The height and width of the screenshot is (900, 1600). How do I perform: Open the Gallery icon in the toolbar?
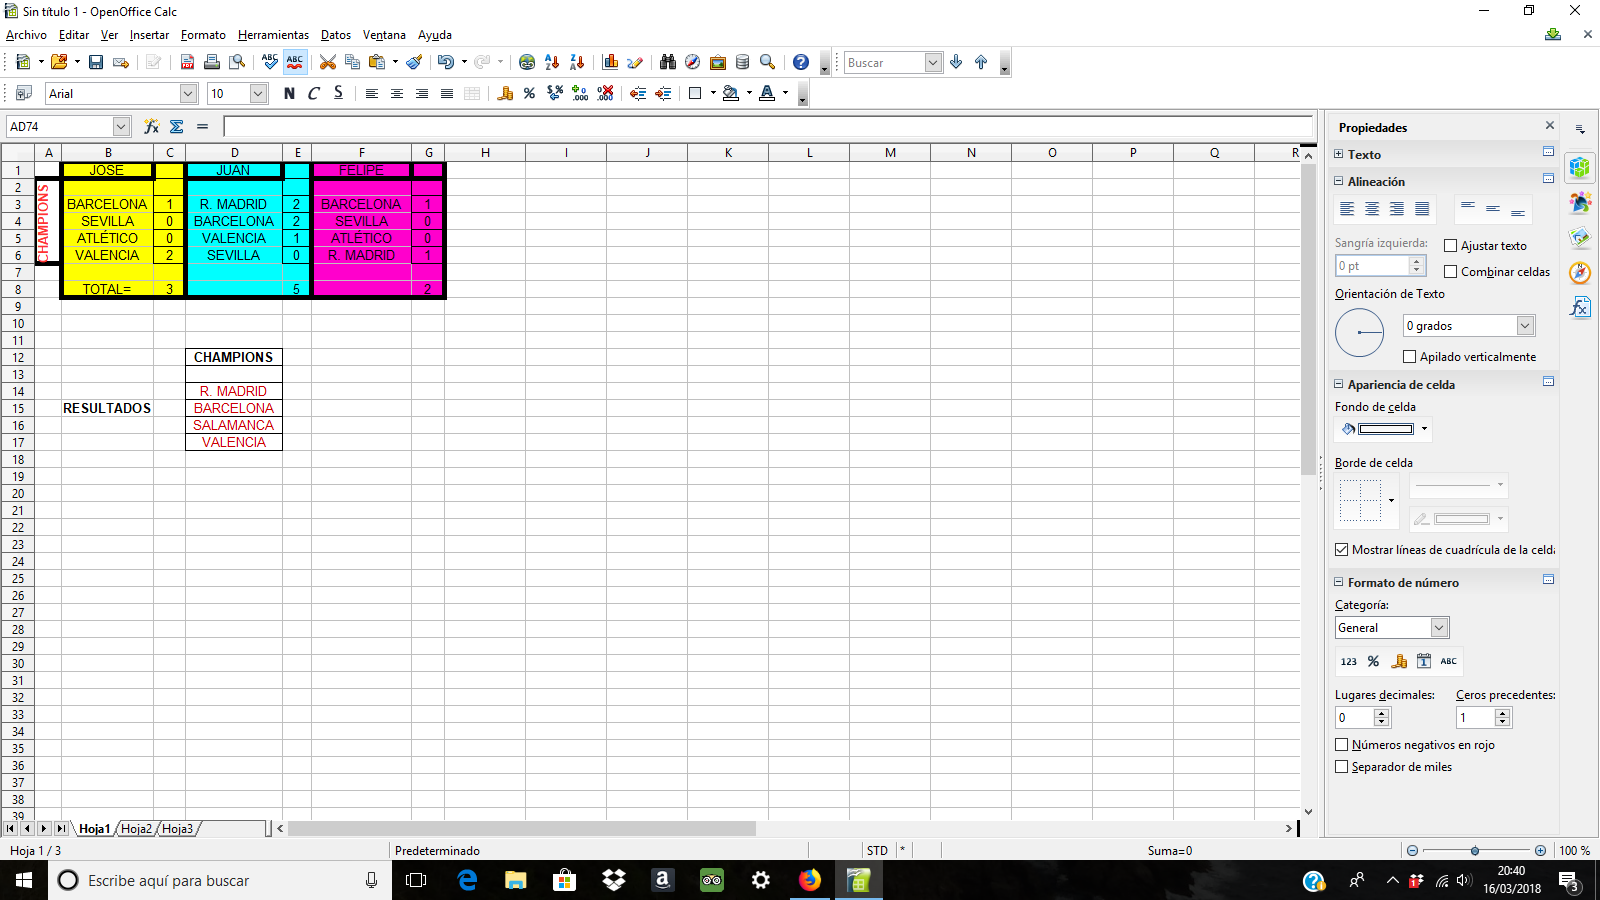(x=718, y=62)
